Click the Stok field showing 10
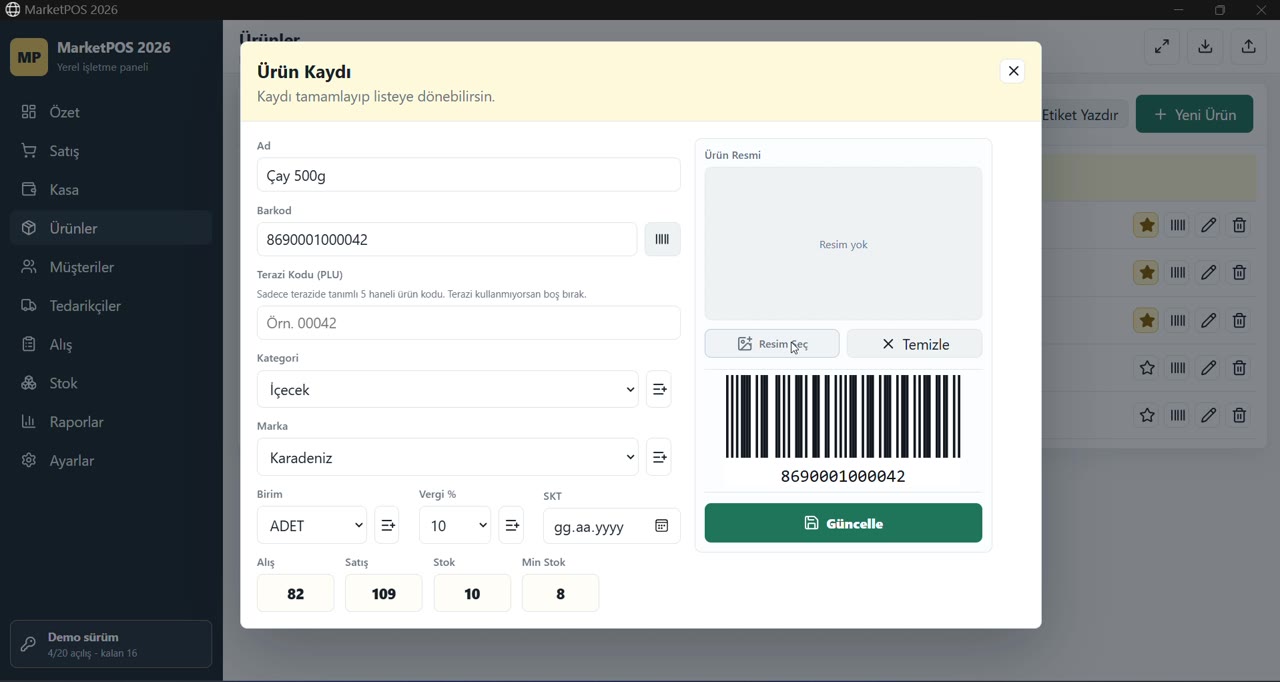Viewport: 1280px width, 682px height. 472,593
